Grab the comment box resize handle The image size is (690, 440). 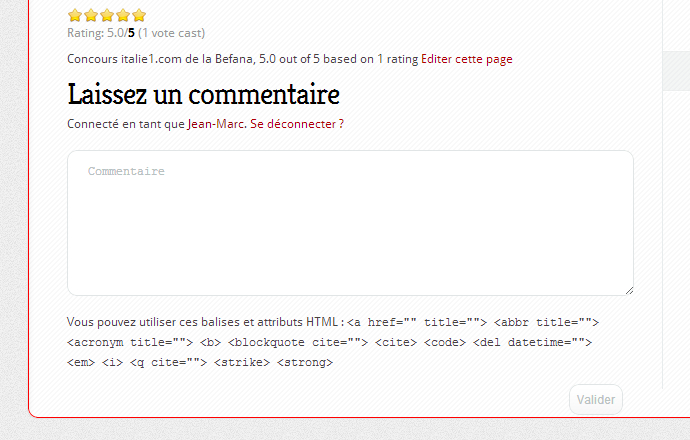(628, 290)
